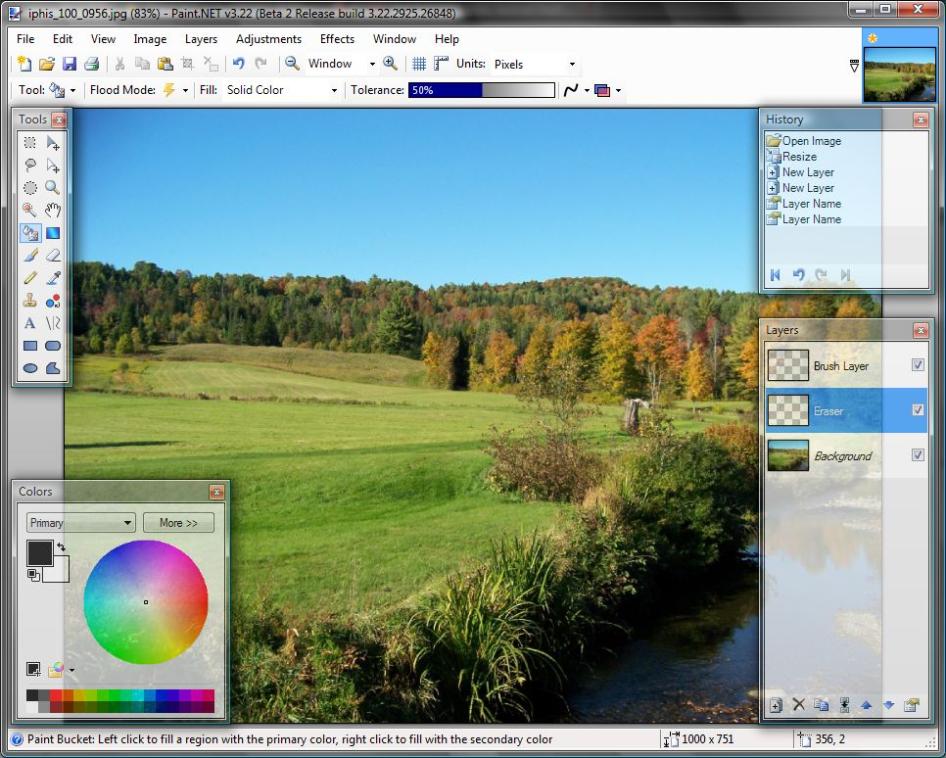The image size is (946, 758).
Task: Hide the Brush Layer via its checkbox
Action: 918,366
